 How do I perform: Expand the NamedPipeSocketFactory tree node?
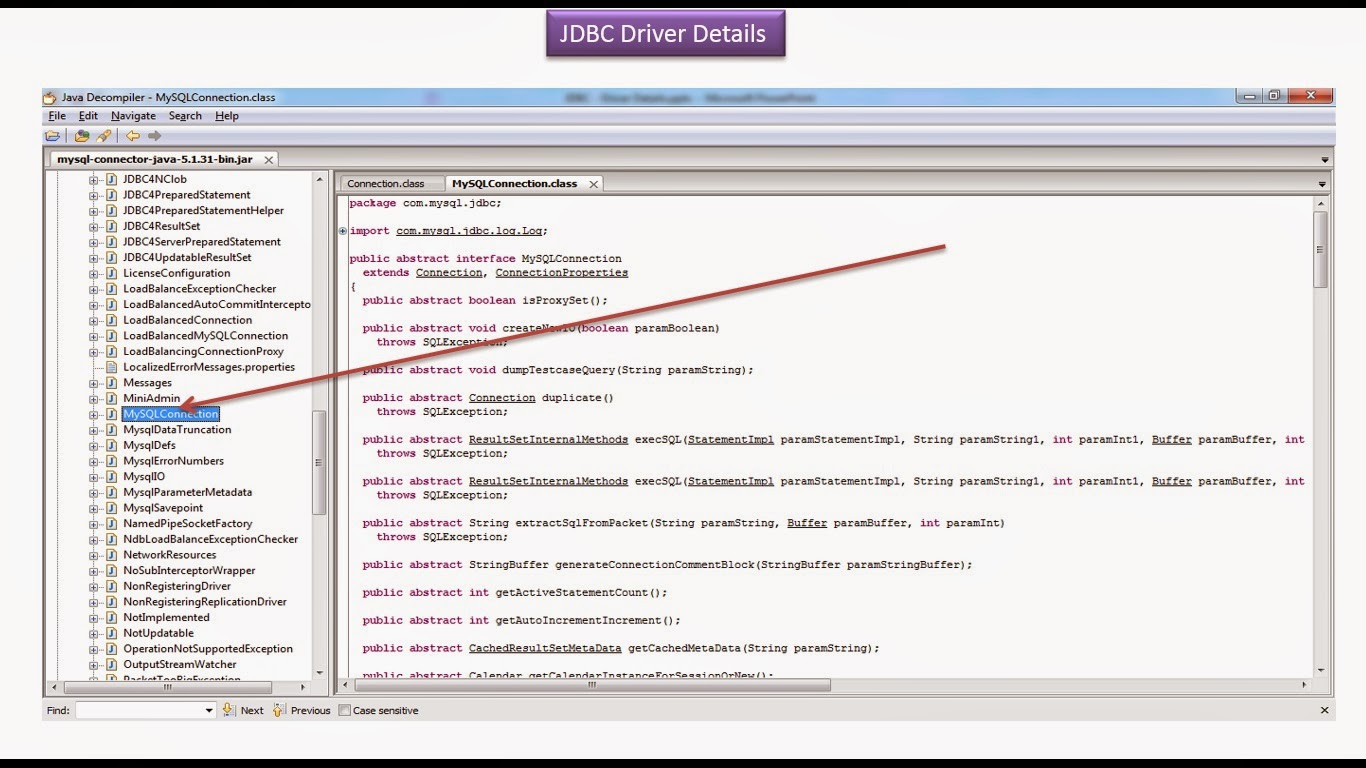(x=94, y=523)
